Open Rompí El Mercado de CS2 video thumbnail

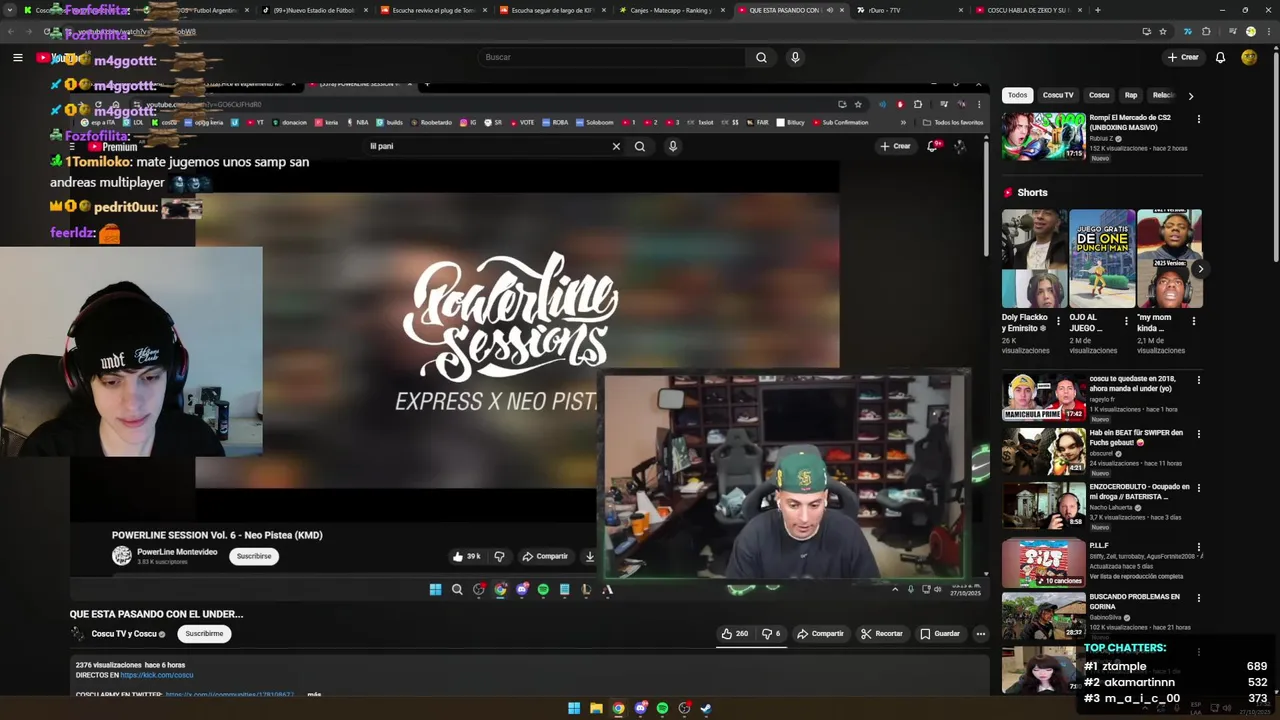(x=1044, y=137)
